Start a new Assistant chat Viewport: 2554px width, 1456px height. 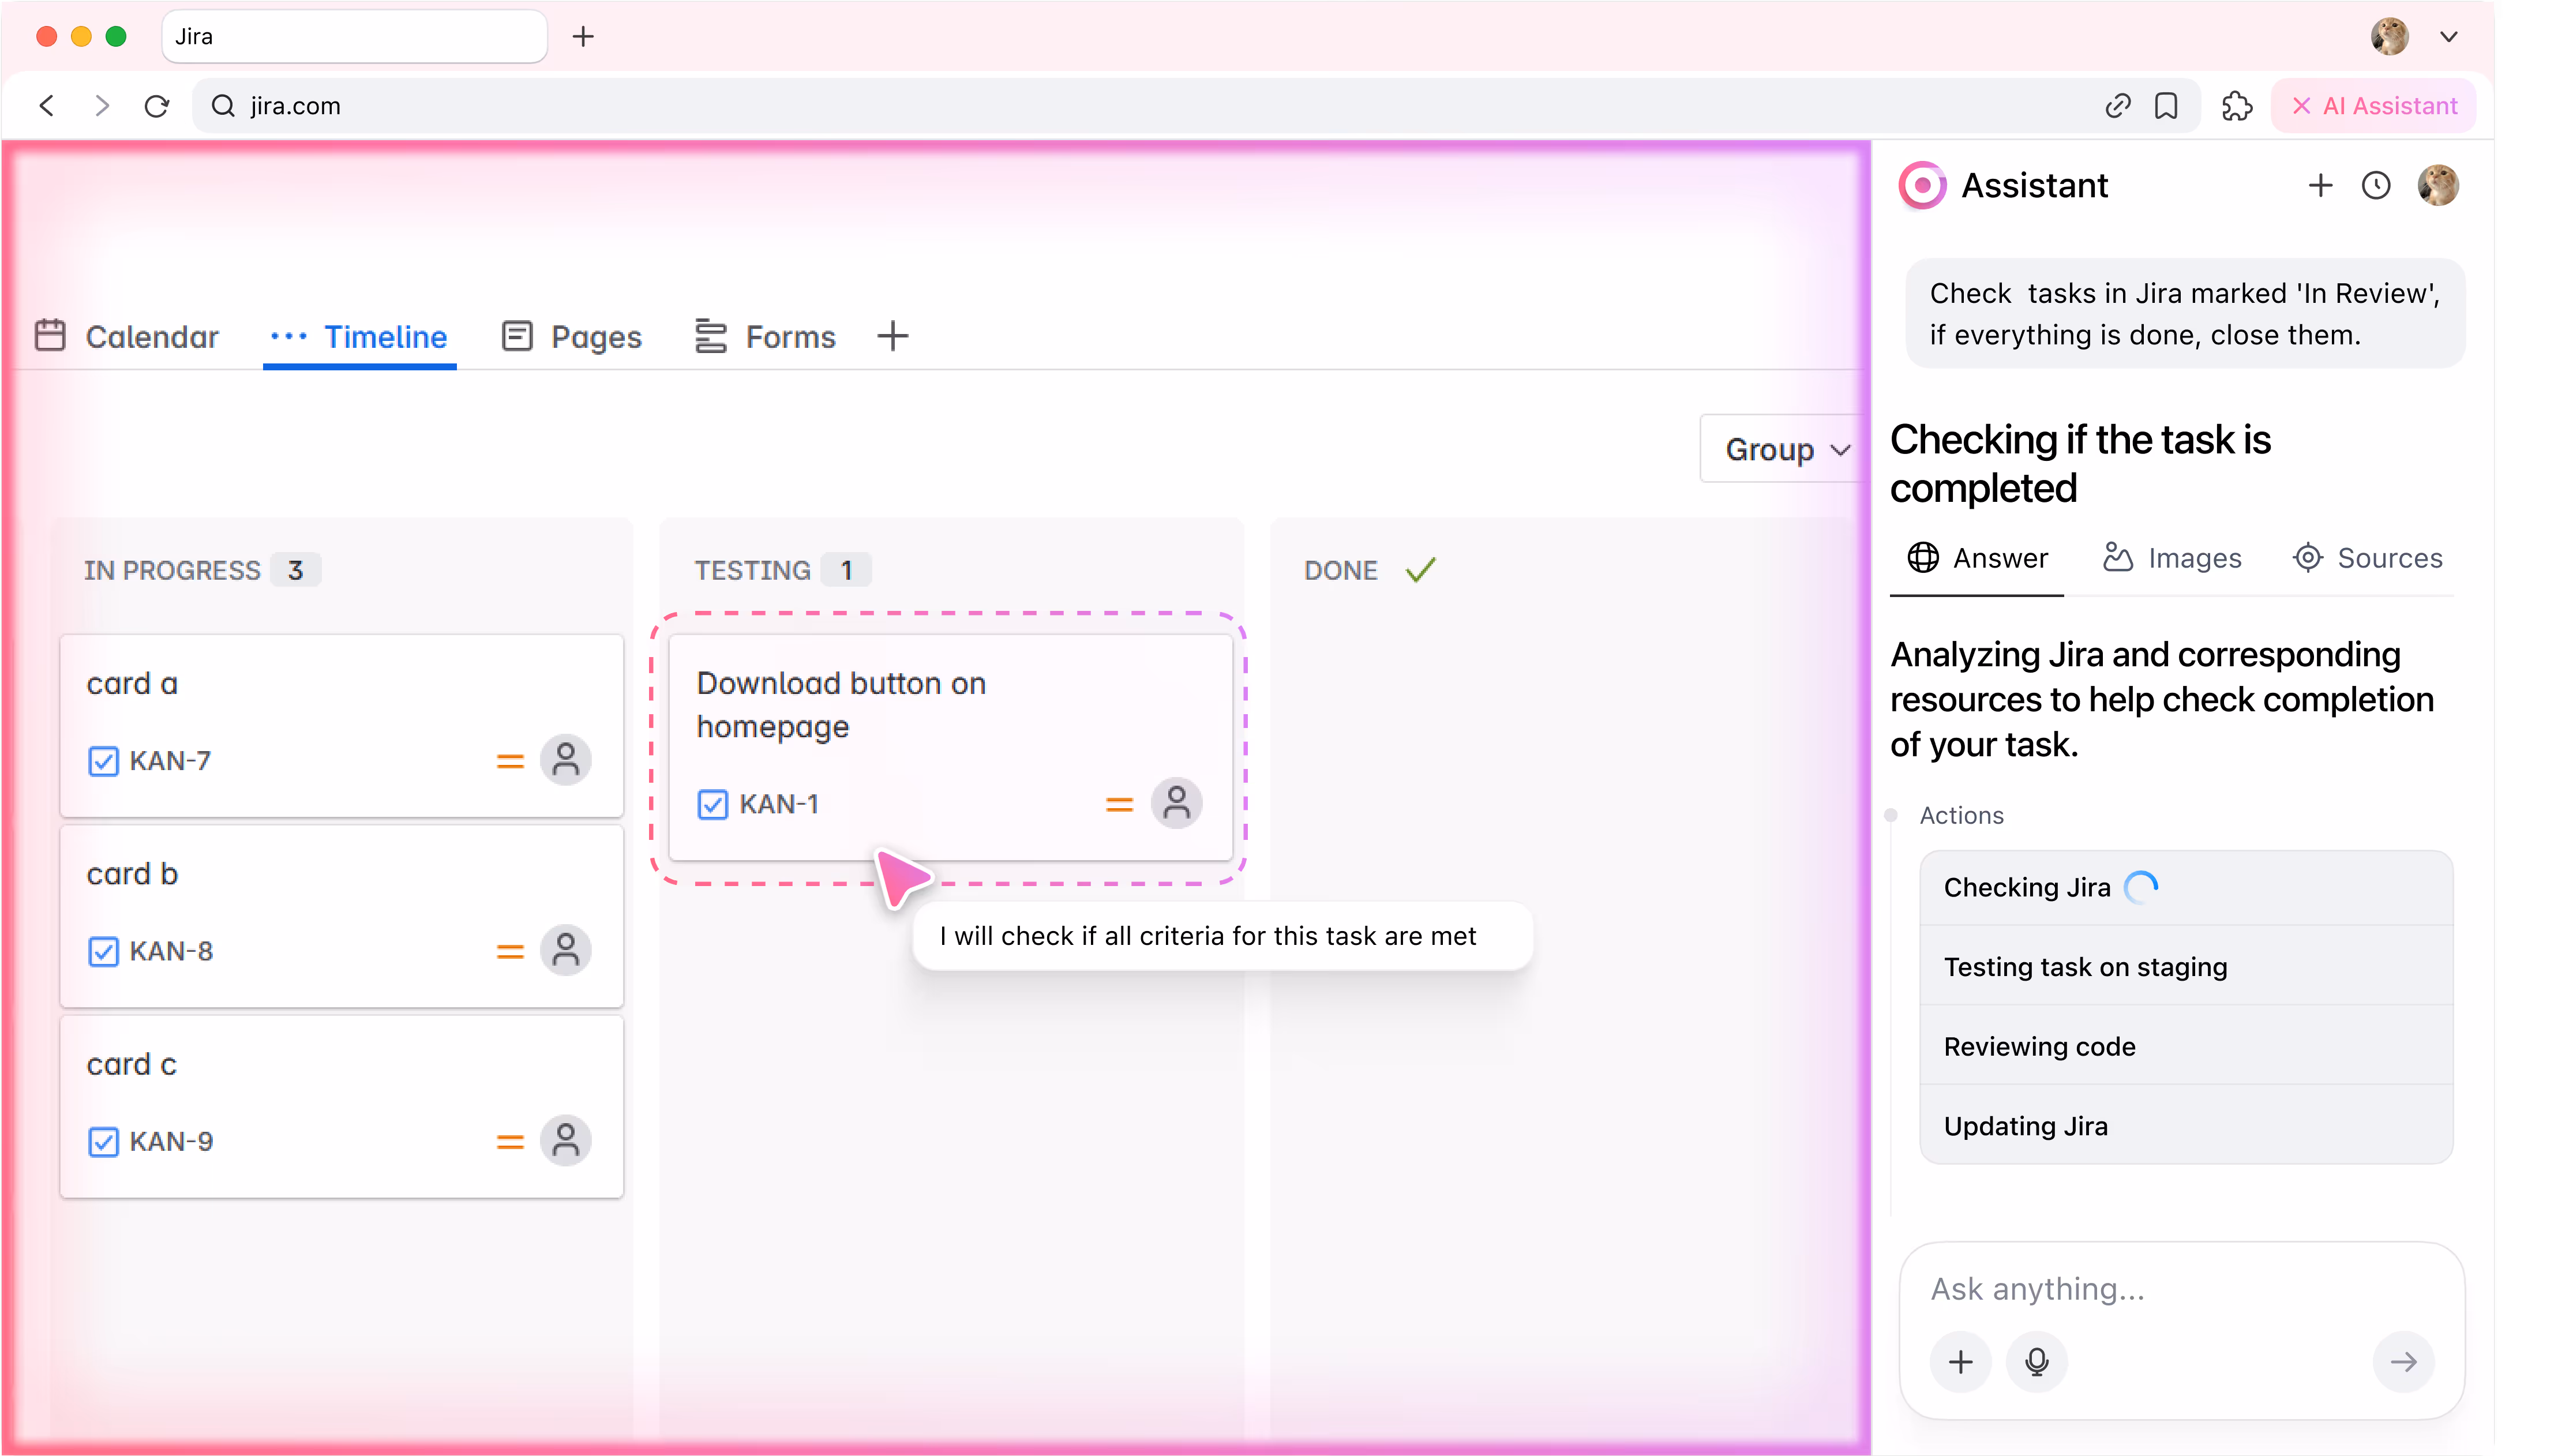[2320, 185]
